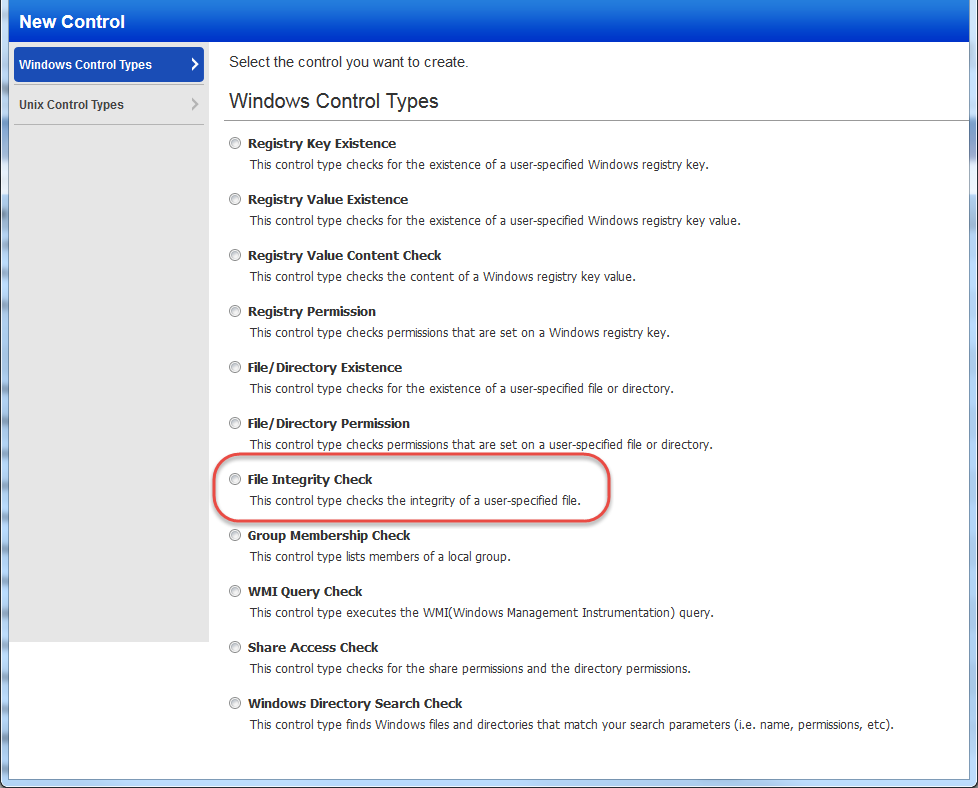The image size is (978, 788).
Task: Expand the Unix Control Types chevron
Action: click(x=192, y=104)
